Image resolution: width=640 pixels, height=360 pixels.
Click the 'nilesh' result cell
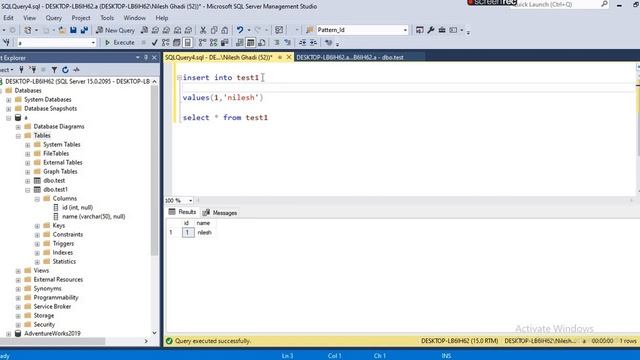pyautogui.click(x=204, y=233)
